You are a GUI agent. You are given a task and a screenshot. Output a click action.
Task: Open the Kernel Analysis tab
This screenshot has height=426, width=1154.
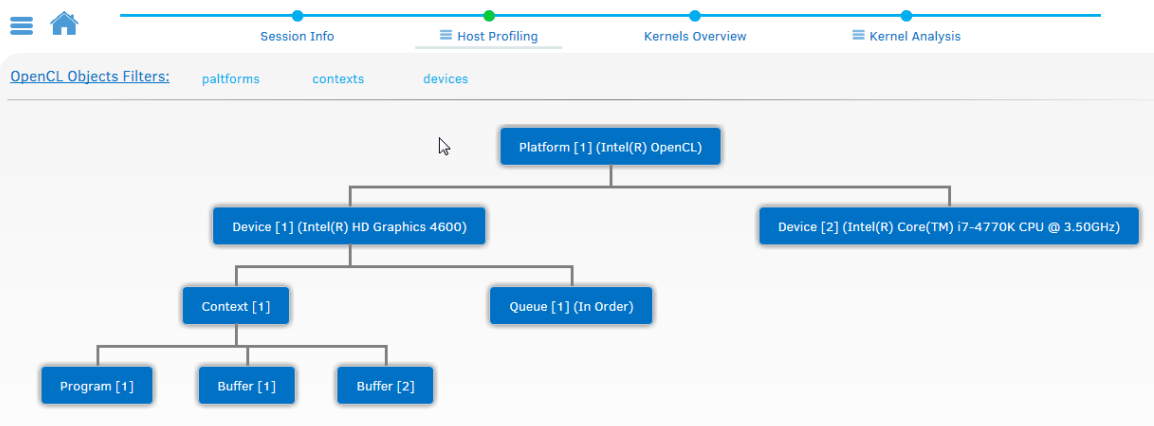906,36
